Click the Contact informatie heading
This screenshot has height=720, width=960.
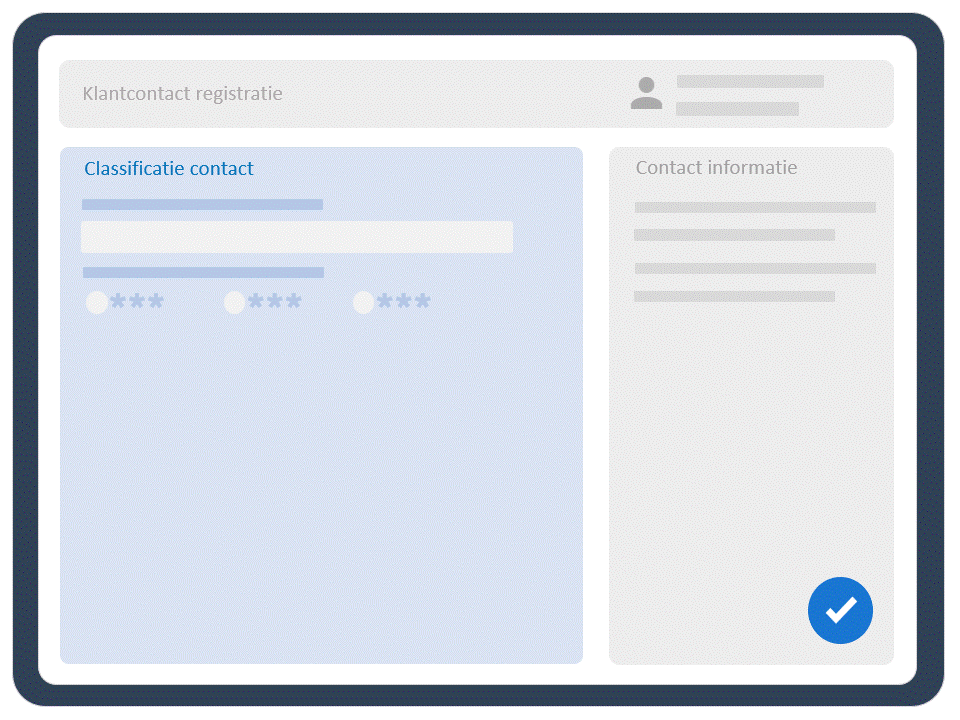[x=716, y=167]
